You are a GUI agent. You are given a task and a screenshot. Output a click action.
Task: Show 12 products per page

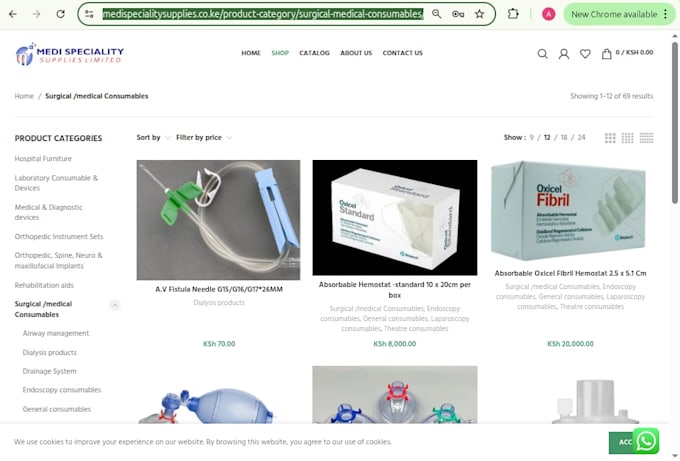point(547,137)
